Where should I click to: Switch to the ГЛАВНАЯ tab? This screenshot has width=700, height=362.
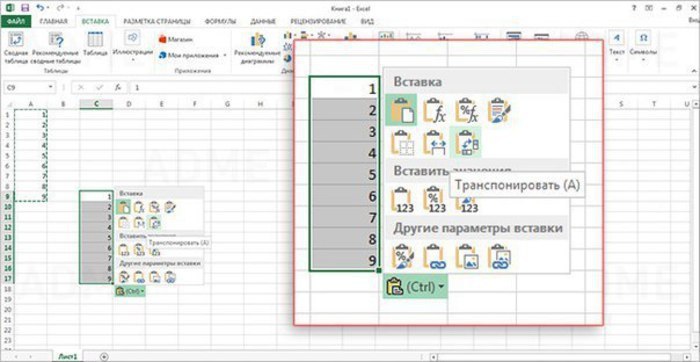(x=54, y=21)
